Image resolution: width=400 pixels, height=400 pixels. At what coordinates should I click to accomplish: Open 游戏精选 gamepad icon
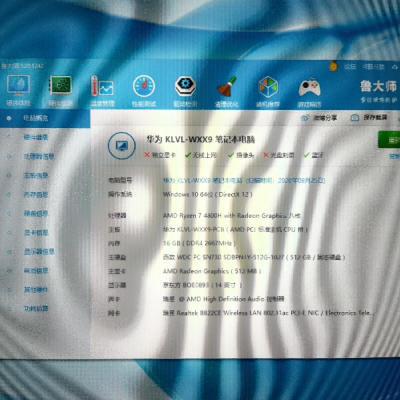tap(309, 91)
